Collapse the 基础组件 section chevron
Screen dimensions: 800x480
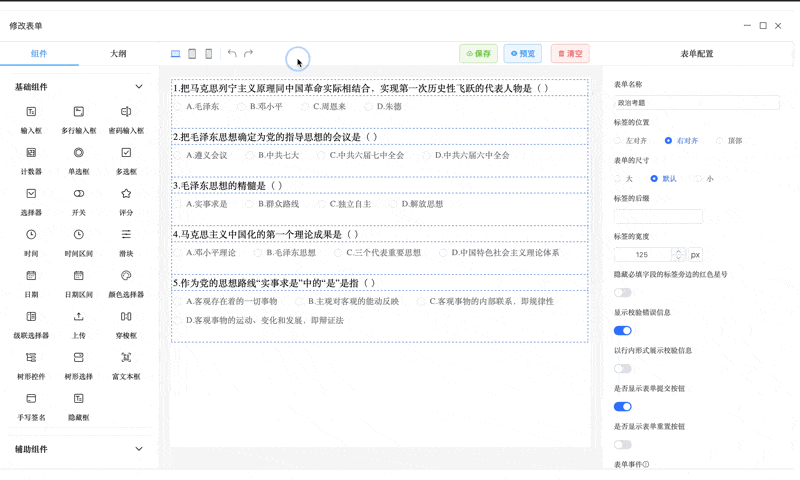[x=139, y=87]
